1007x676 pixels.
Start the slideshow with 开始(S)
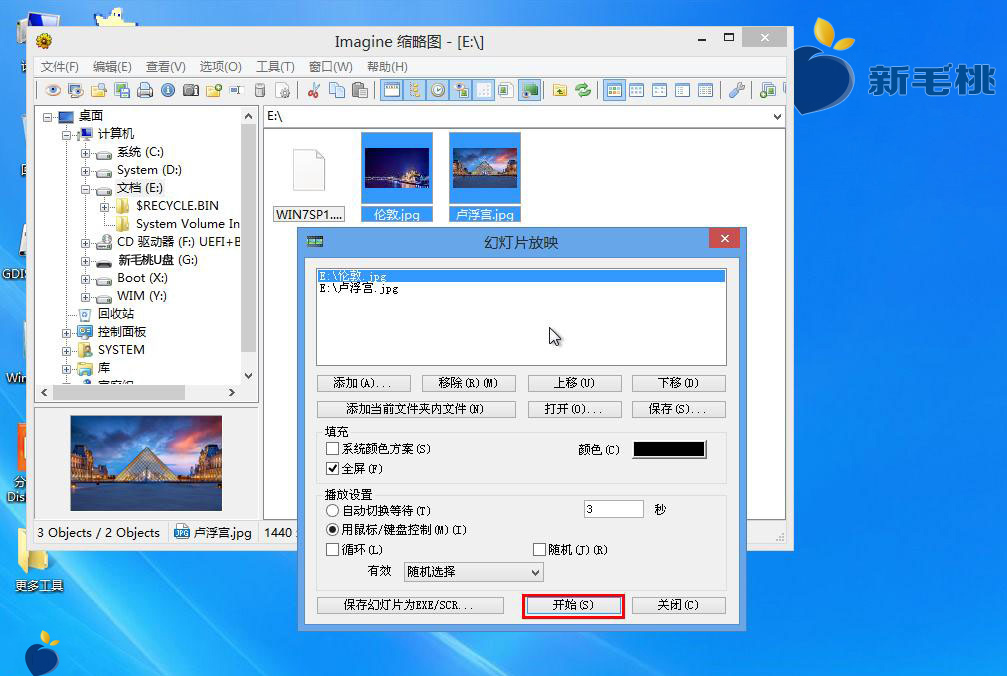click(x=574, y=605)
